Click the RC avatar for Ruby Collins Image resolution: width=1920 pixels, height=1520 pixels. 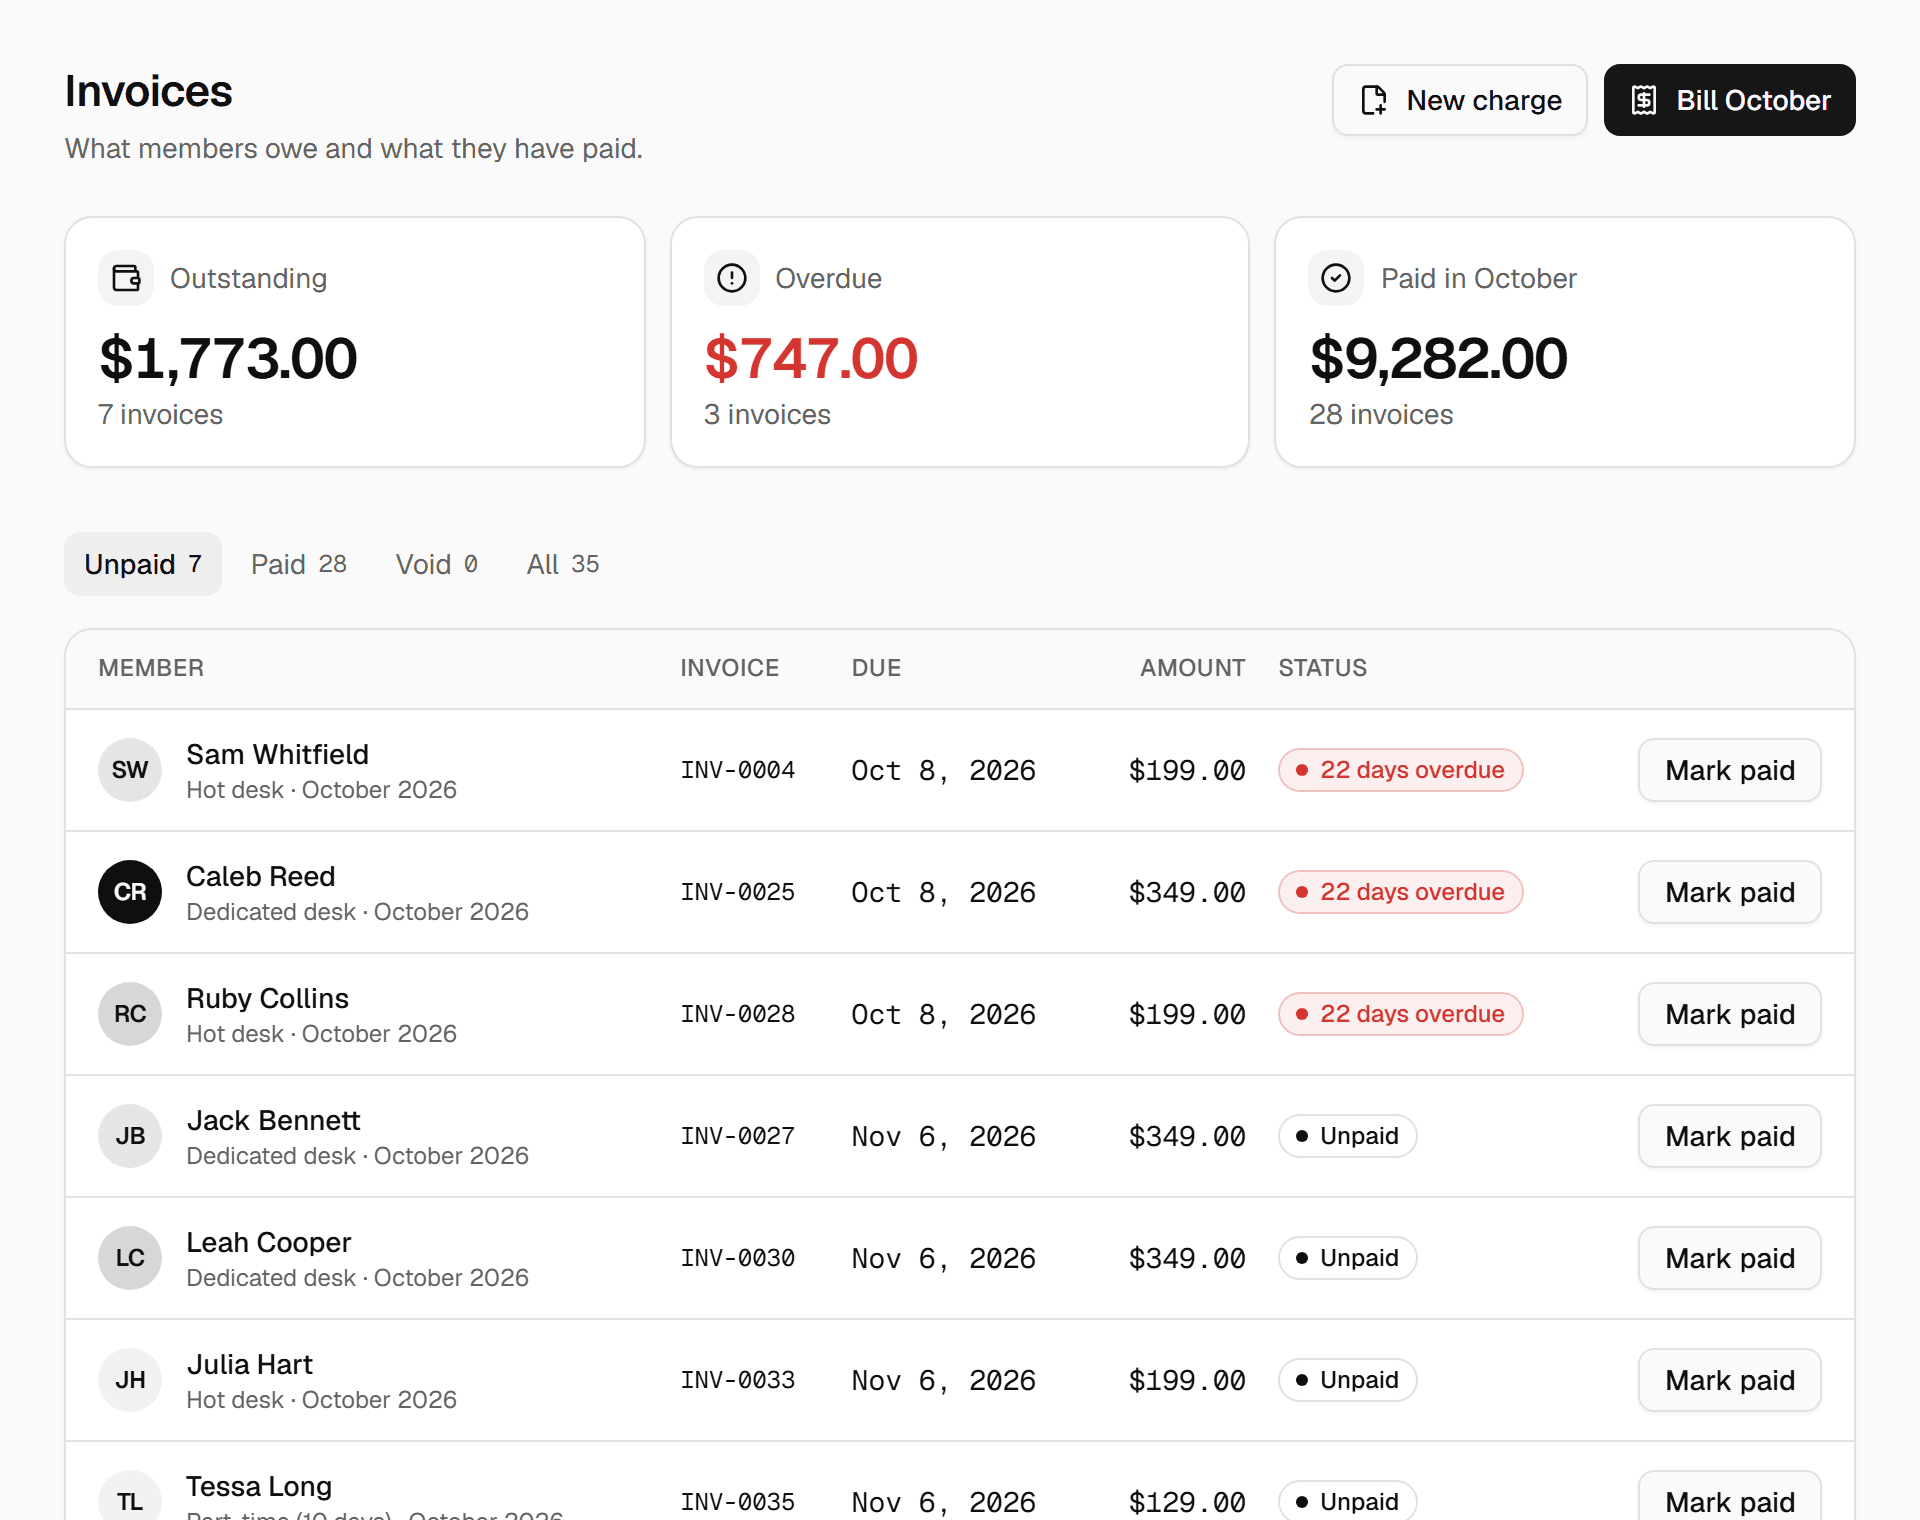point(130,1014)
